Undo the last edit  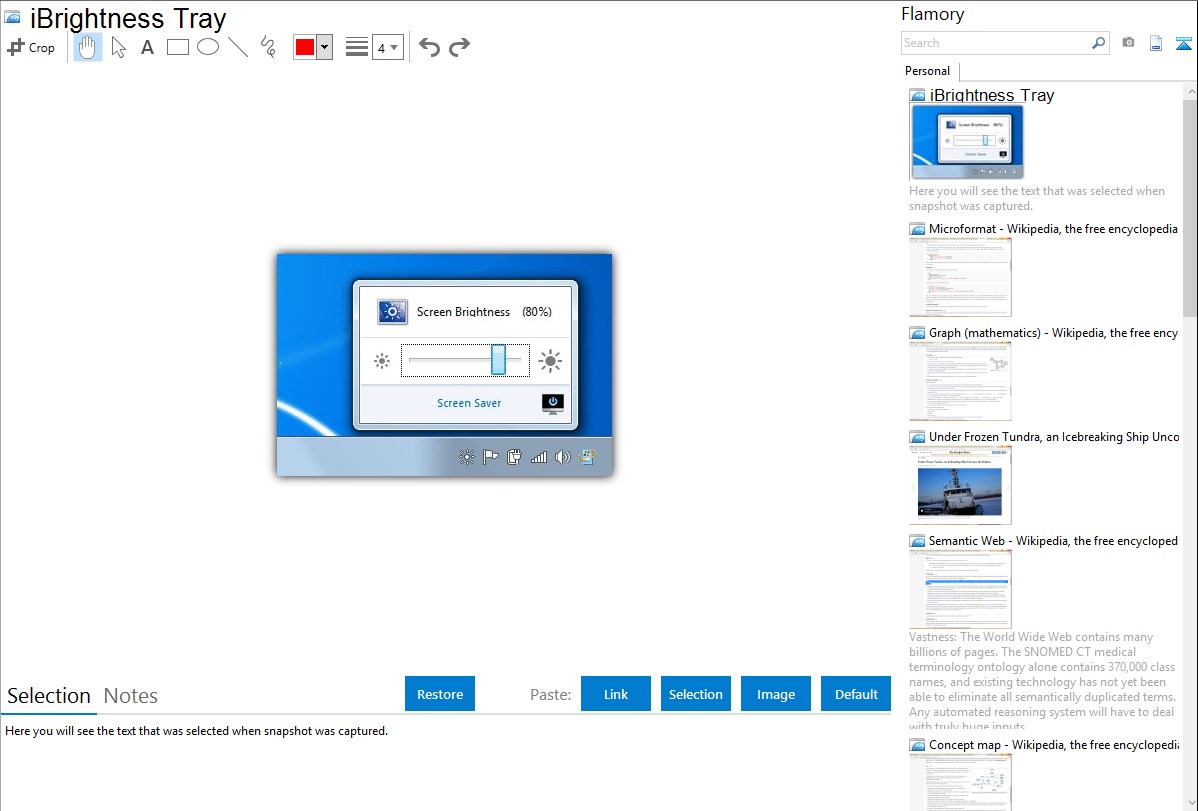pos(429,47)
